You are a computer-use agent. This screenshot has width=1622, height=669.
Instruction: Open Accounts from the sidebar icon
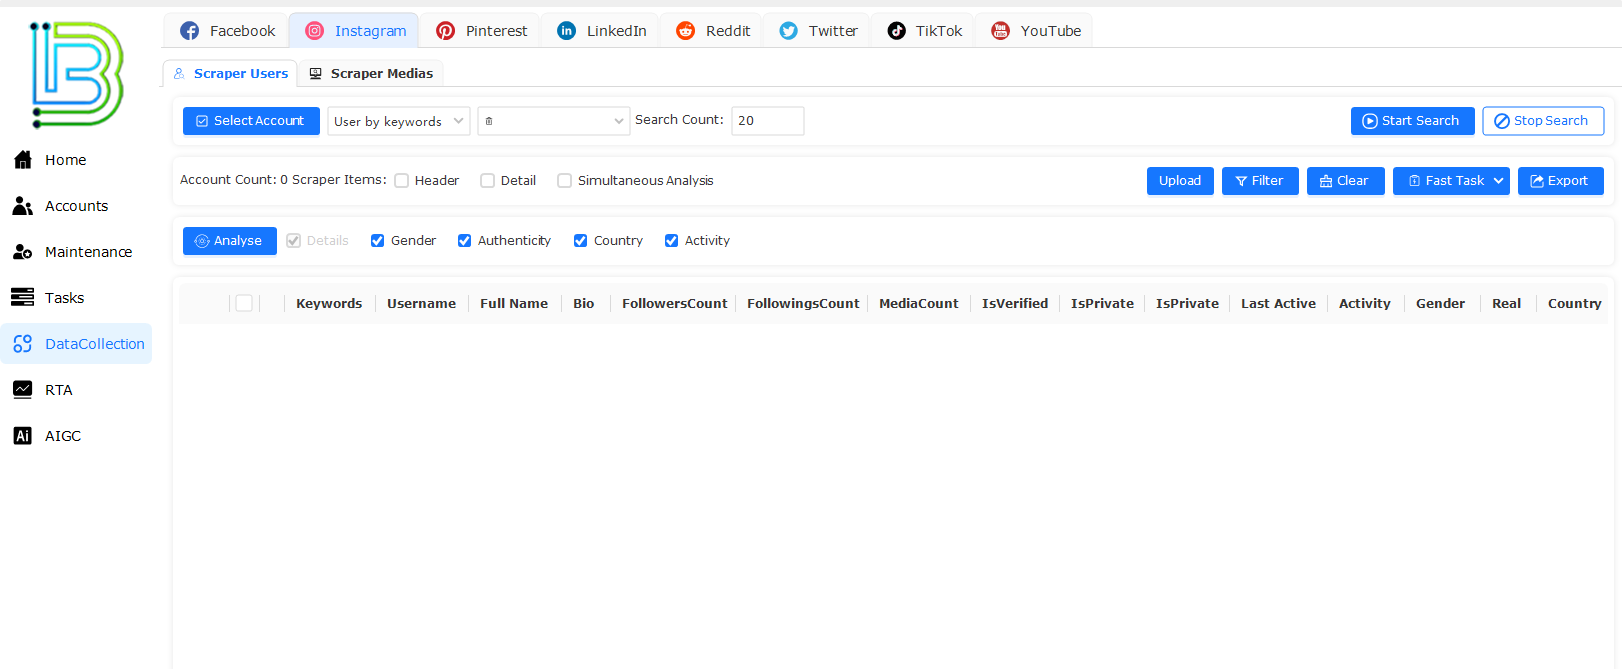tap(23, 206)
